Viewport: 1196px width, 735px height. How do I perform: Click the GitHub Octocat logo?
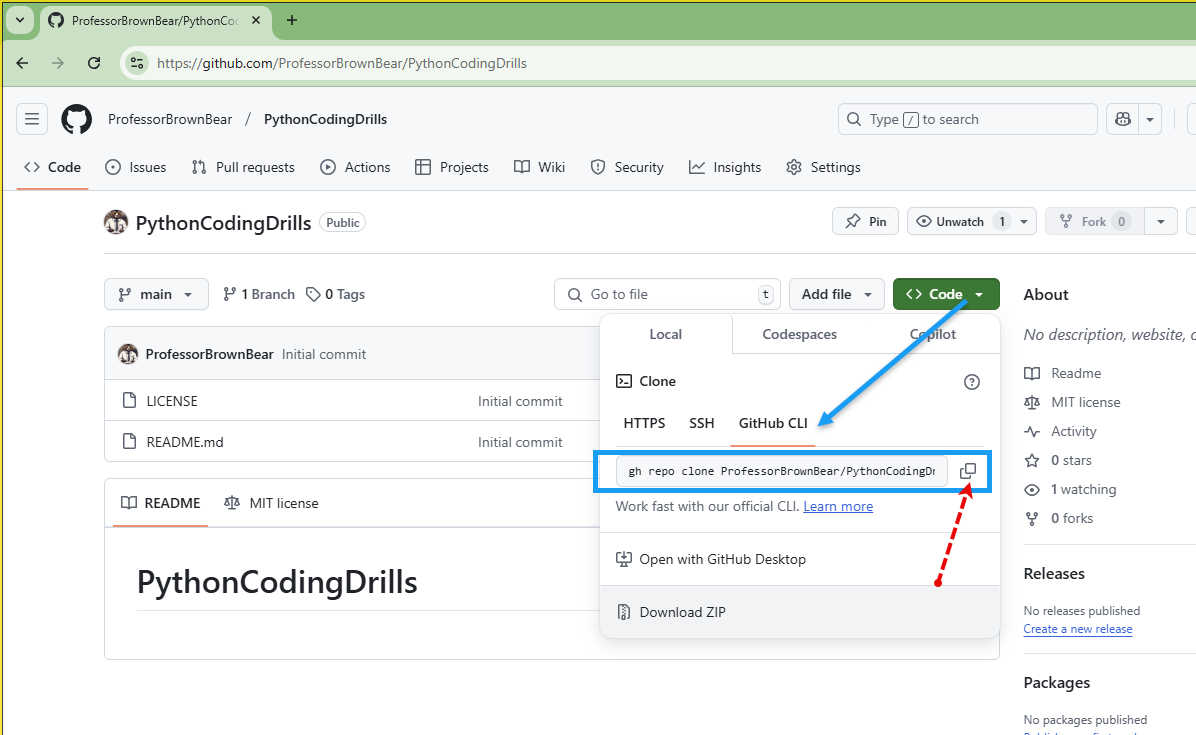(x=76, y=120)
